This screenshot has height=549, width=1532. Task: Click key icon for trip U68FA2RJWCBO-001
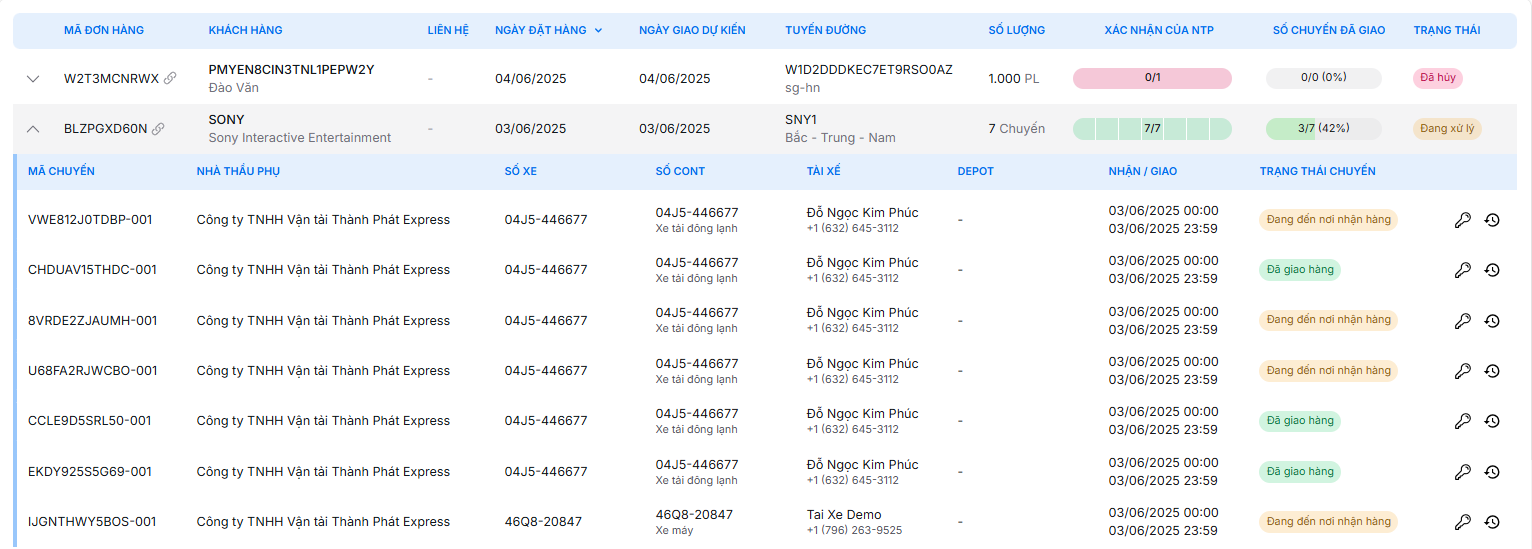pyautogui.click(x=1462, y=371)
